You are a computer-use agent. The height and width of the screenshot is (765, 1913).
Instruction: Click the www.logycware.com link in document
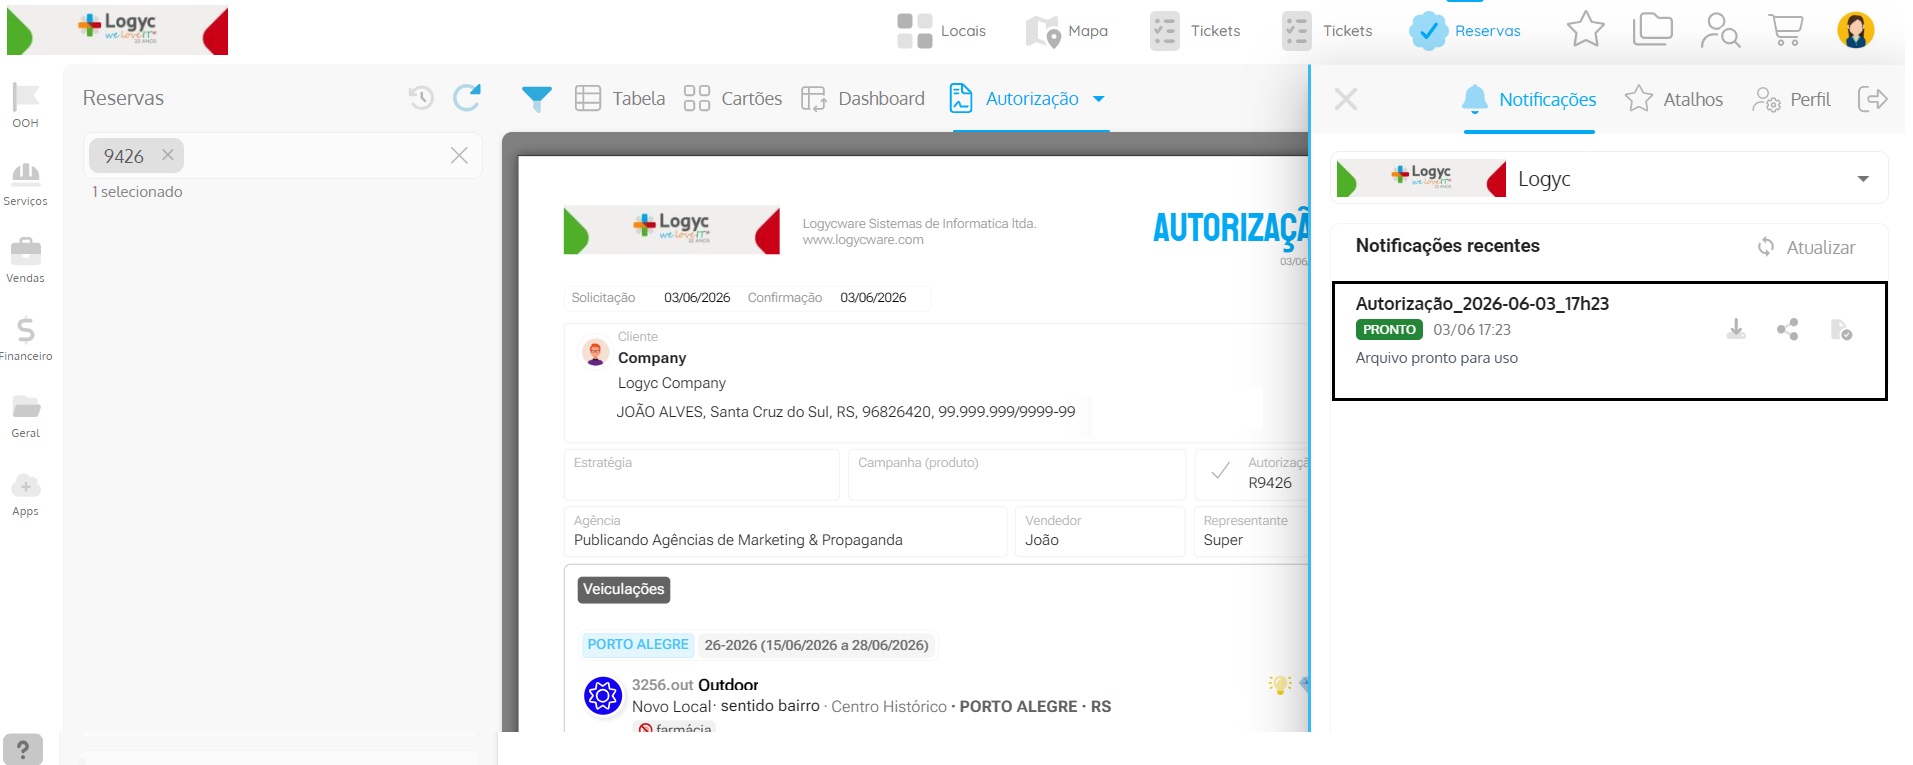click(x=863, y=240)
